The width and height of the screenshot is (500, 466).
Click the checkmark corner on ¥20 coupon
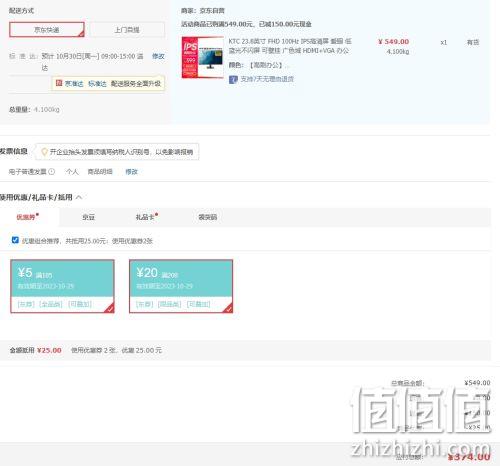click(228, 308)
